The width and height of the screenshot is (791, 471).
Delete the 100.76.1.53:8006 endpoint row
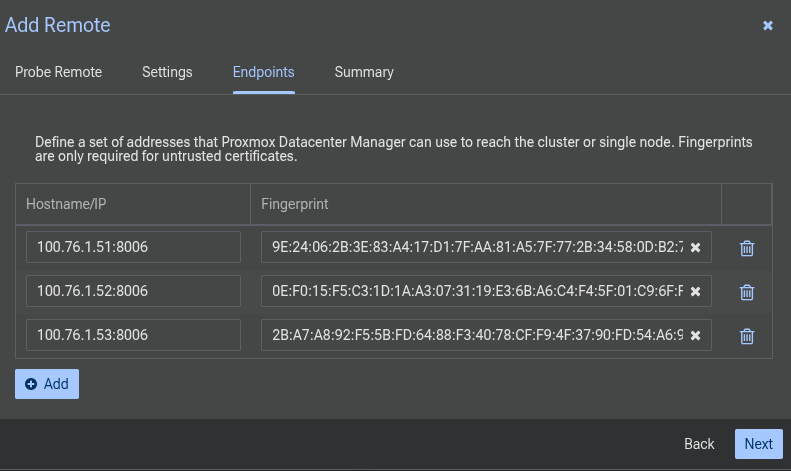(746, 336)
